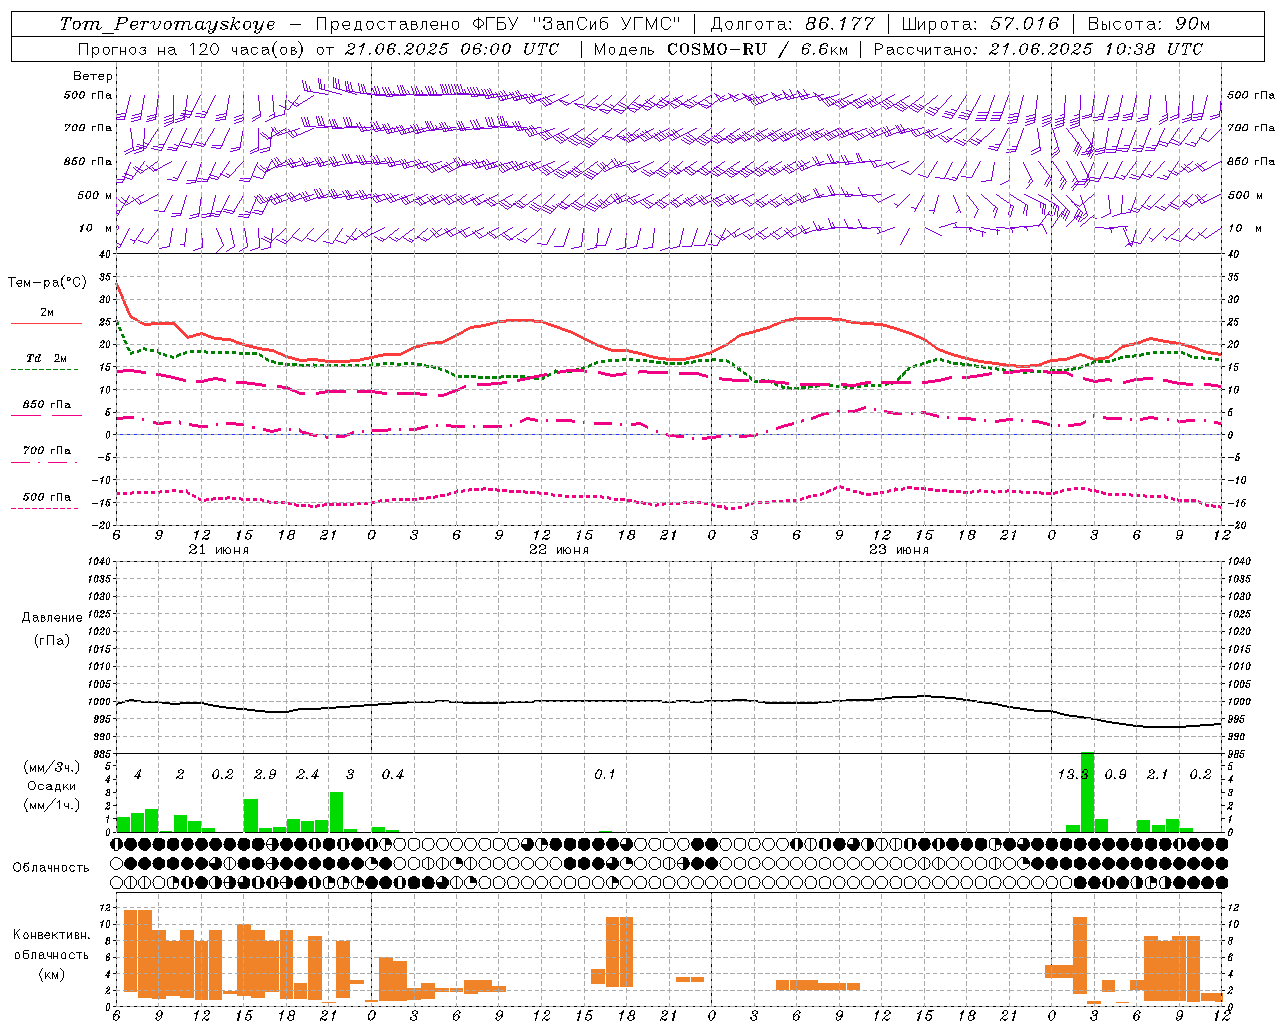This screenshot has width=1280, height=1024.
Task: Click the Облачность panel label
Action: (x=51, y=867)
